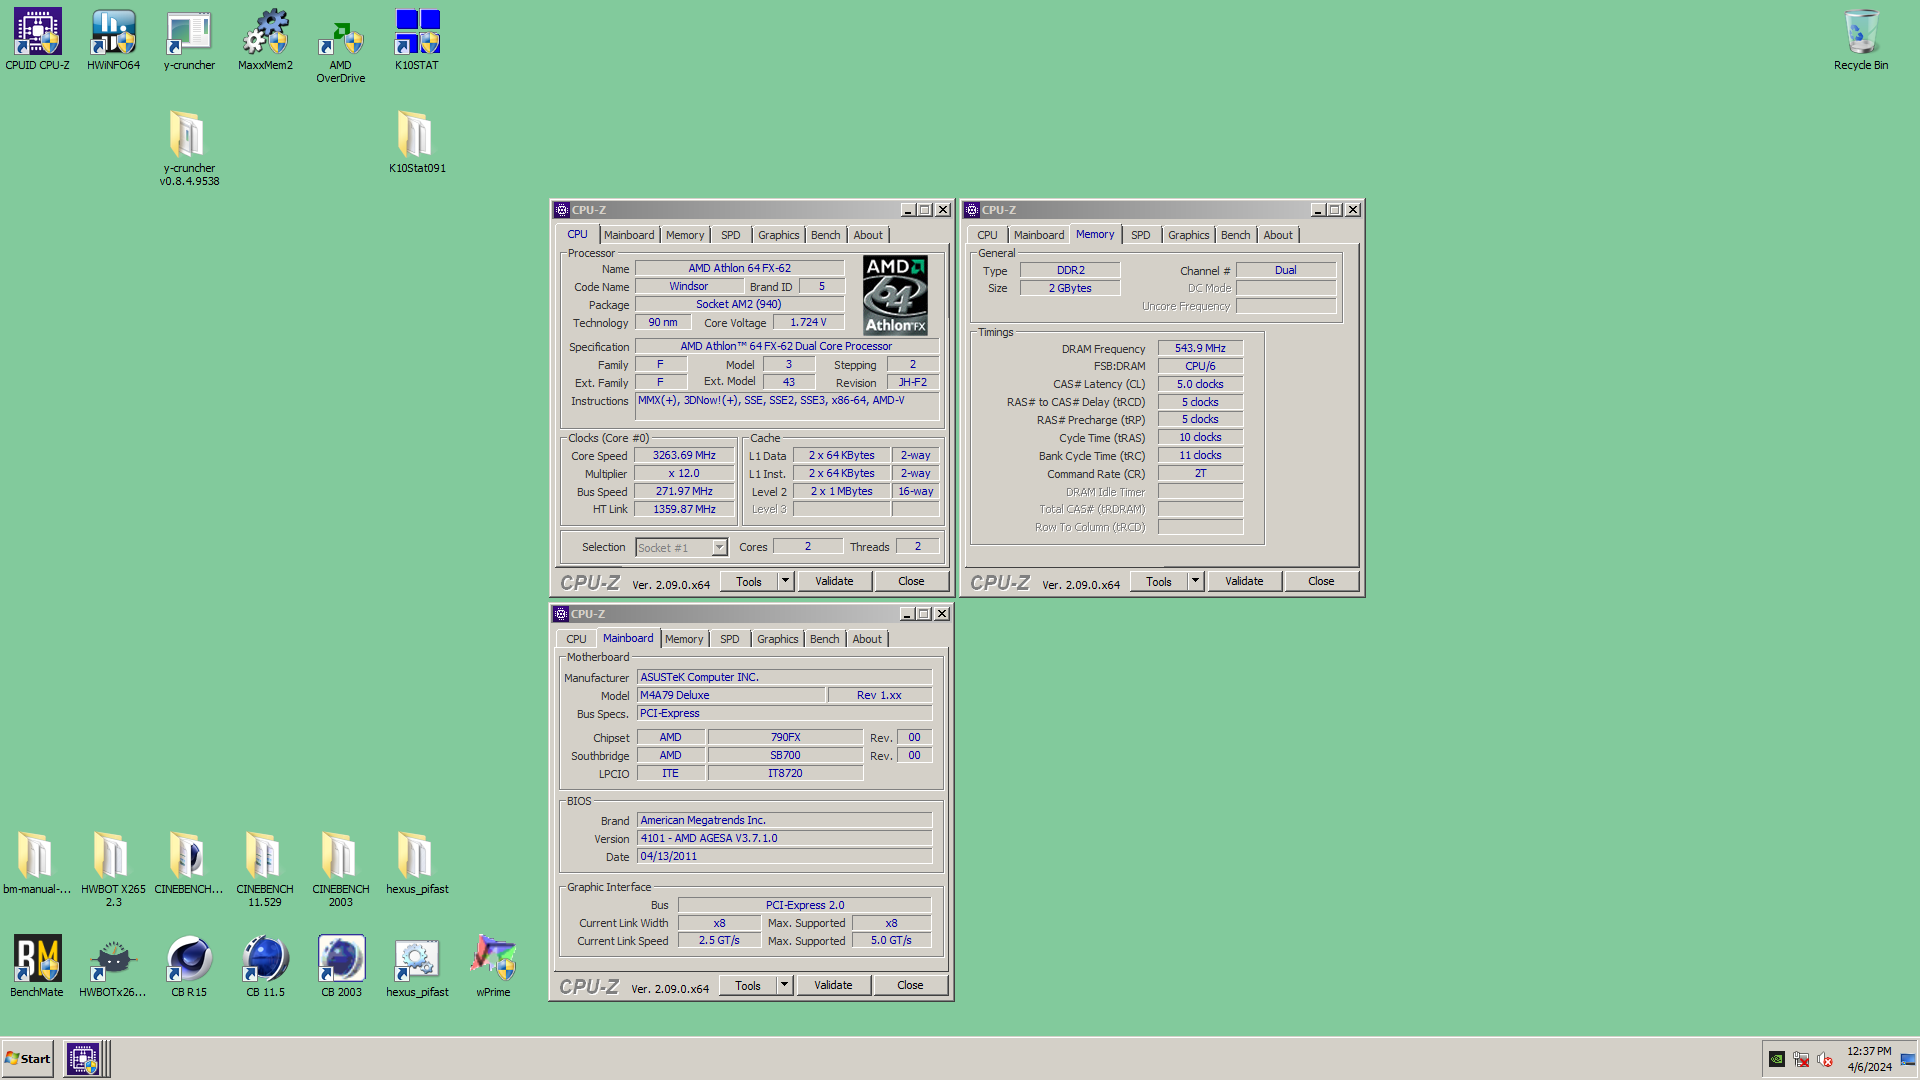This screenshot has width=1920, height=1080.
Task: Launch MaxxMem2 desktop icon
Action: [265, 40]
